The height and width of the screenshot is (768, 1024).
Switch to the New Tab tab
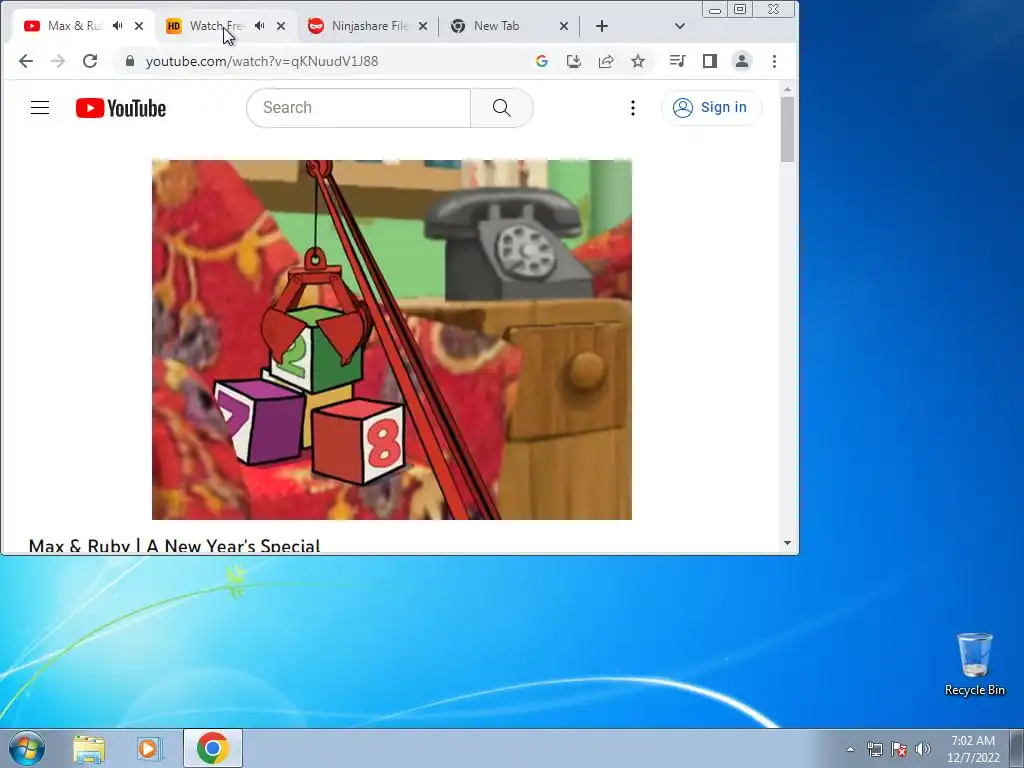click(x=496, y=26)
